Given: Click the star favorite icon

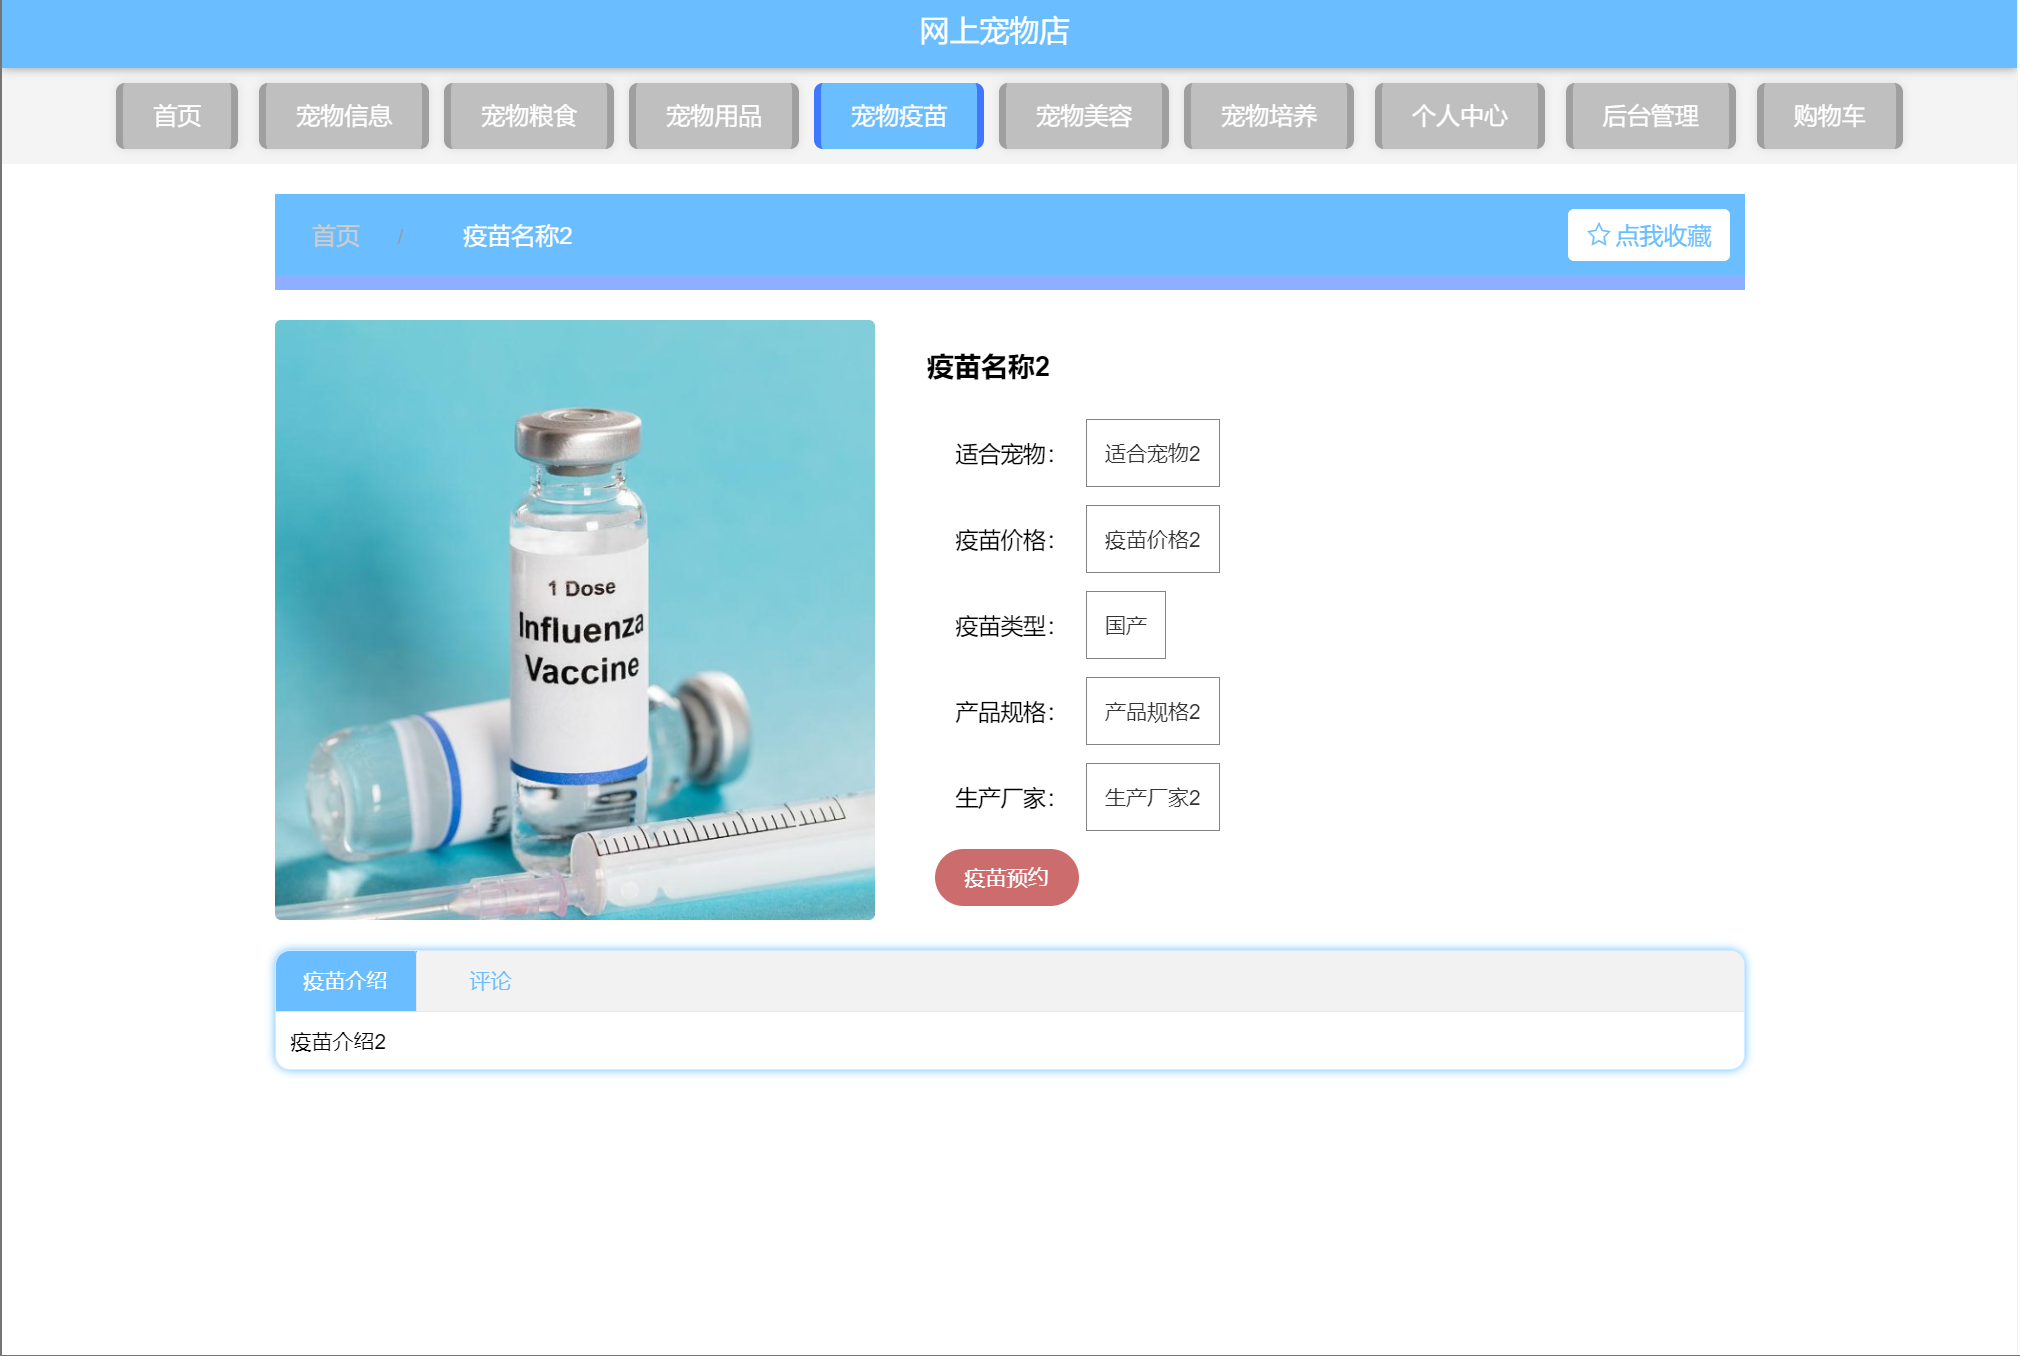Looking at the screenshot, I should point(1598,235).
